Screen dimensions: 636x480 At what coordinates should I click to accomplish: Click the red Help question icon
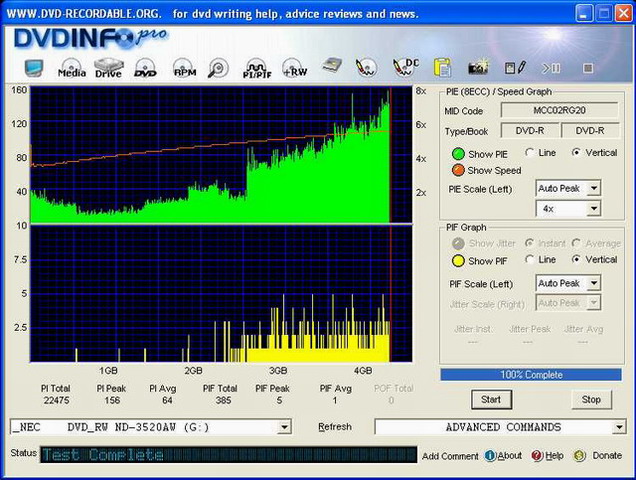click(537, 456)
